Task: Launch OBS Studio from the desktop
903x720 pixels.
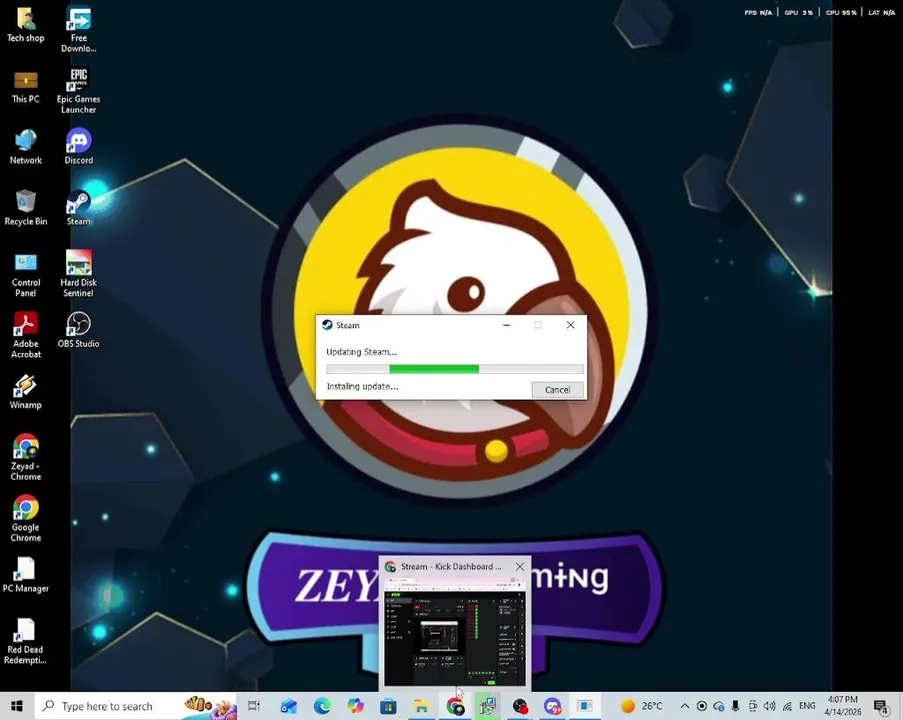Action: click(79, 330)
